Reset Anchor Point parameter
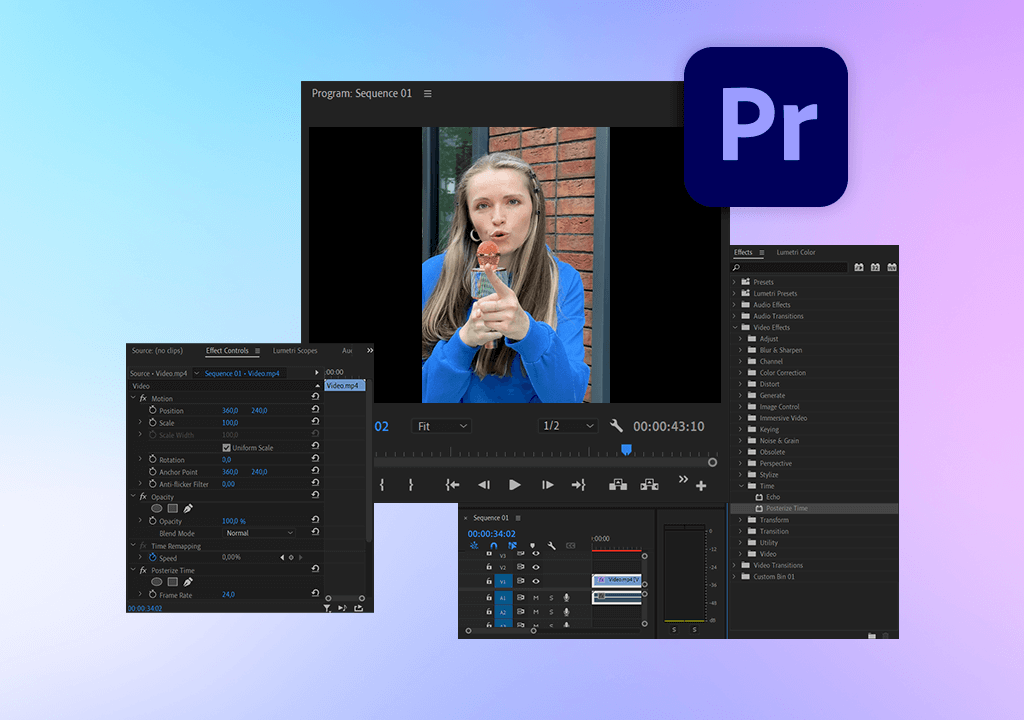This screenshot has width=1024, height=720. pos(315,470)
